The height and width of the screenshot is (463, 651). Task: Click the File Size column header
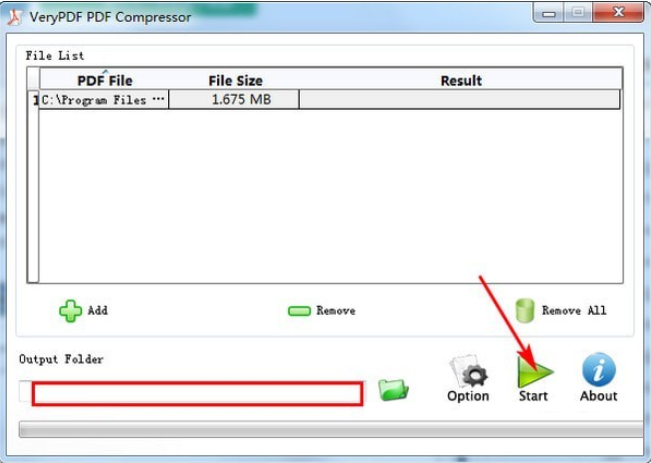[235, 80]
